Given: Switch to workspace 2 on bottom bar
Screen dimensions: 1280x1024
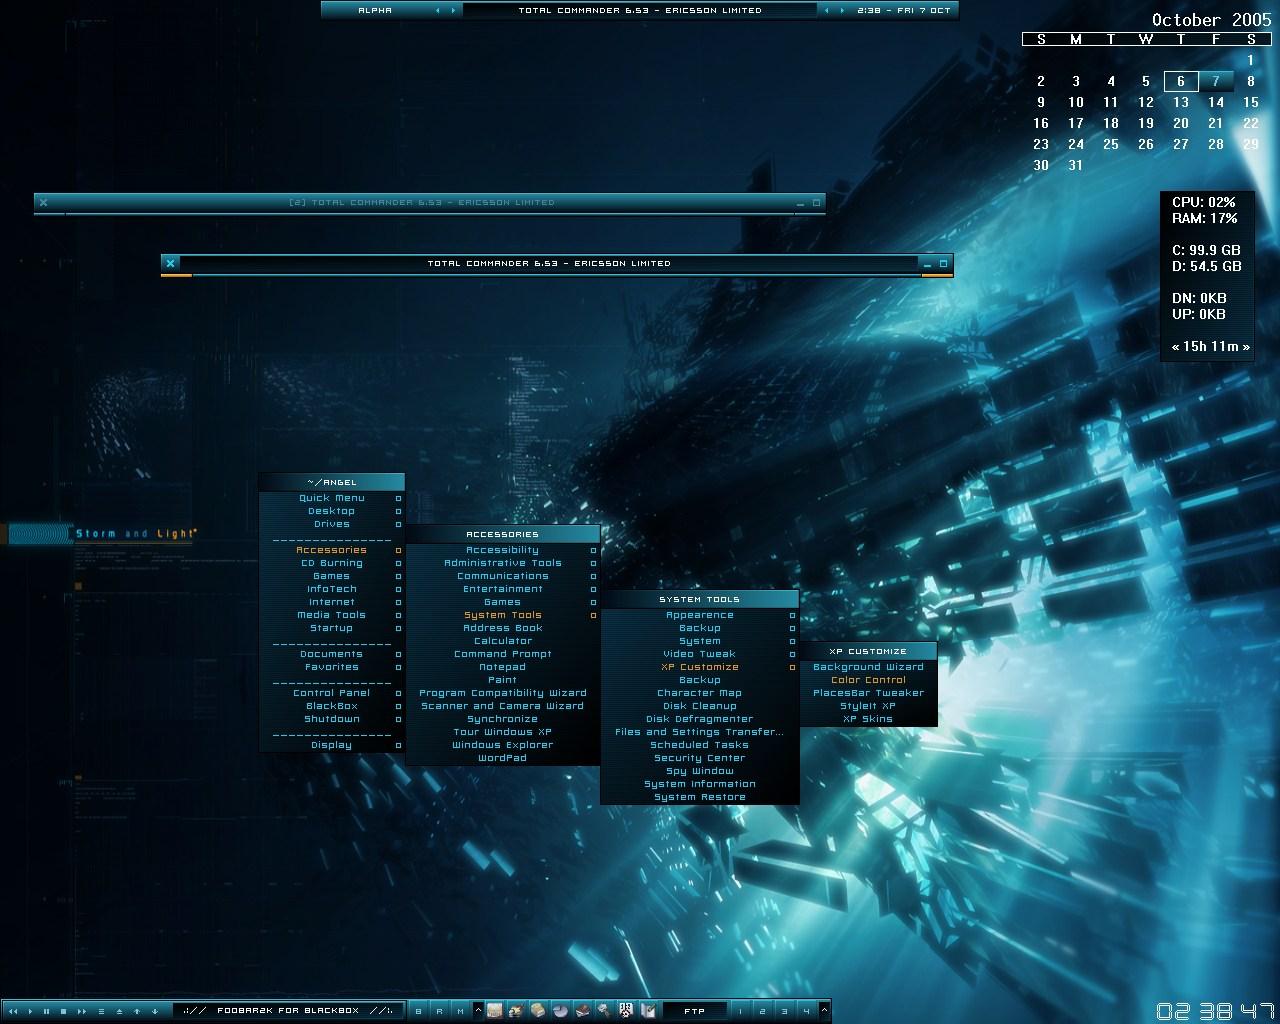Looking at the screenshot, I should (762, 1011).
